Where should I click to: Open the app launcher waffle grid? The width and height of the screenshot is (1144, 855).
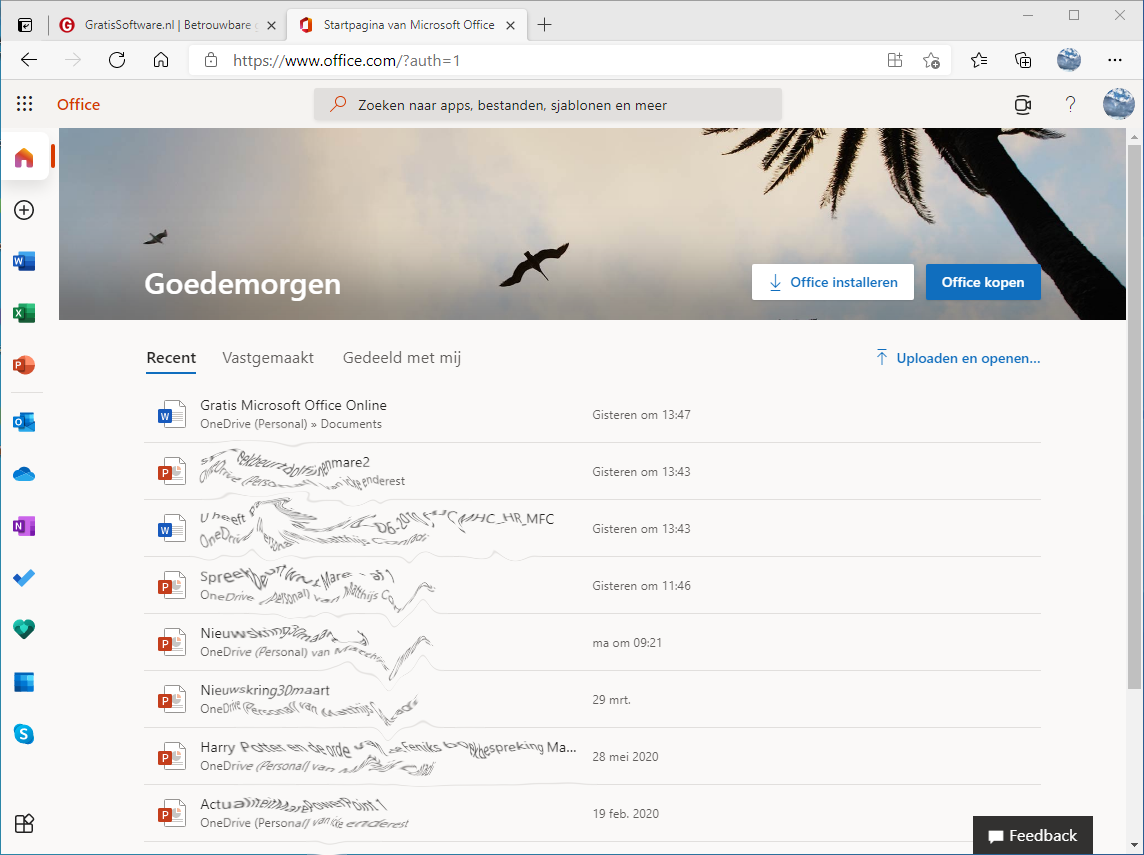[25, 104]
